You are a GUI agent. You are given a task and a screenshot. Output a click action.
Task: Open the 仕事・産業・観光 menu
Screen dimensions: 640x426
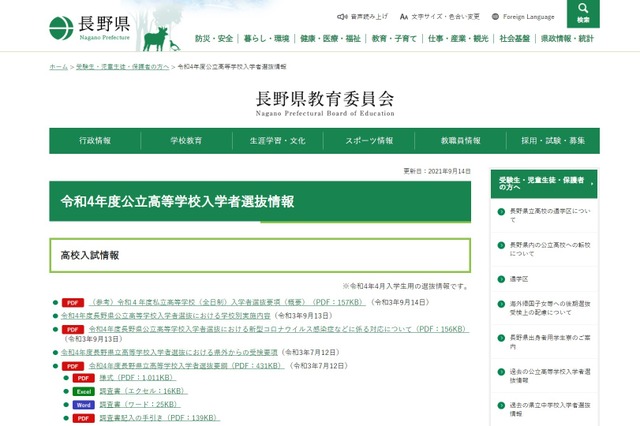tap(458, 39)
